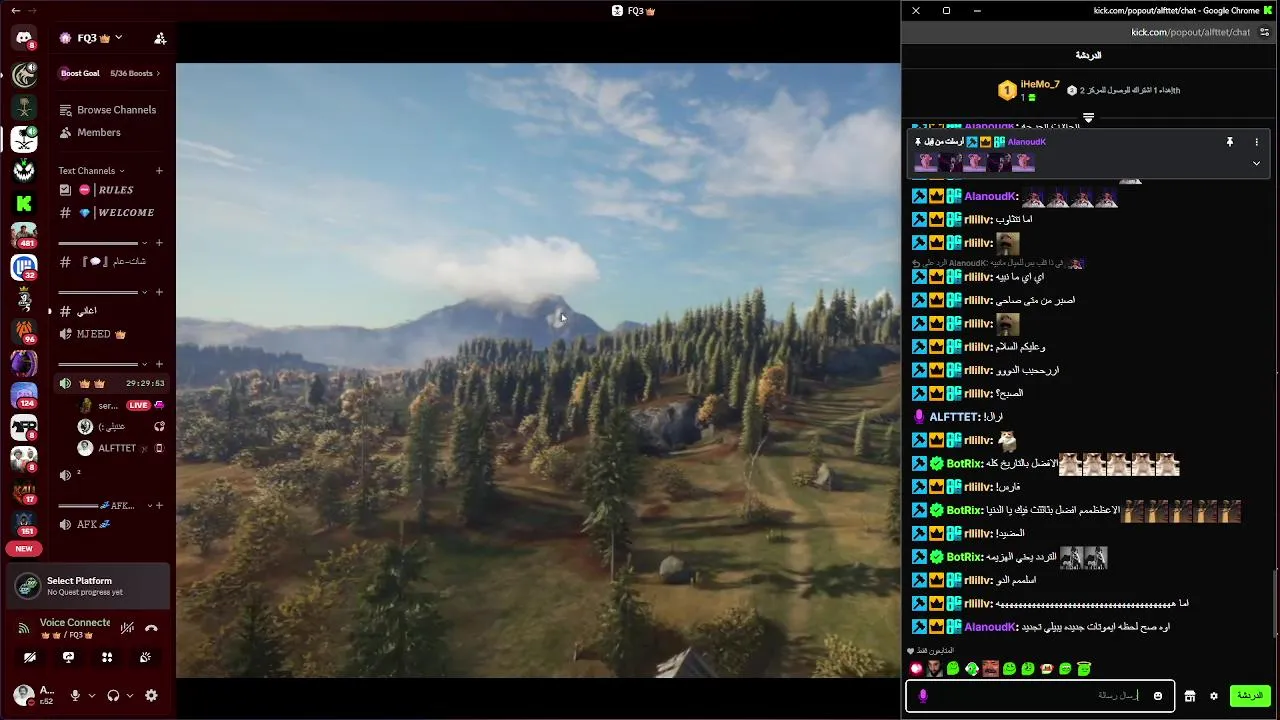Open the WELCOME channel

point(109,212)
